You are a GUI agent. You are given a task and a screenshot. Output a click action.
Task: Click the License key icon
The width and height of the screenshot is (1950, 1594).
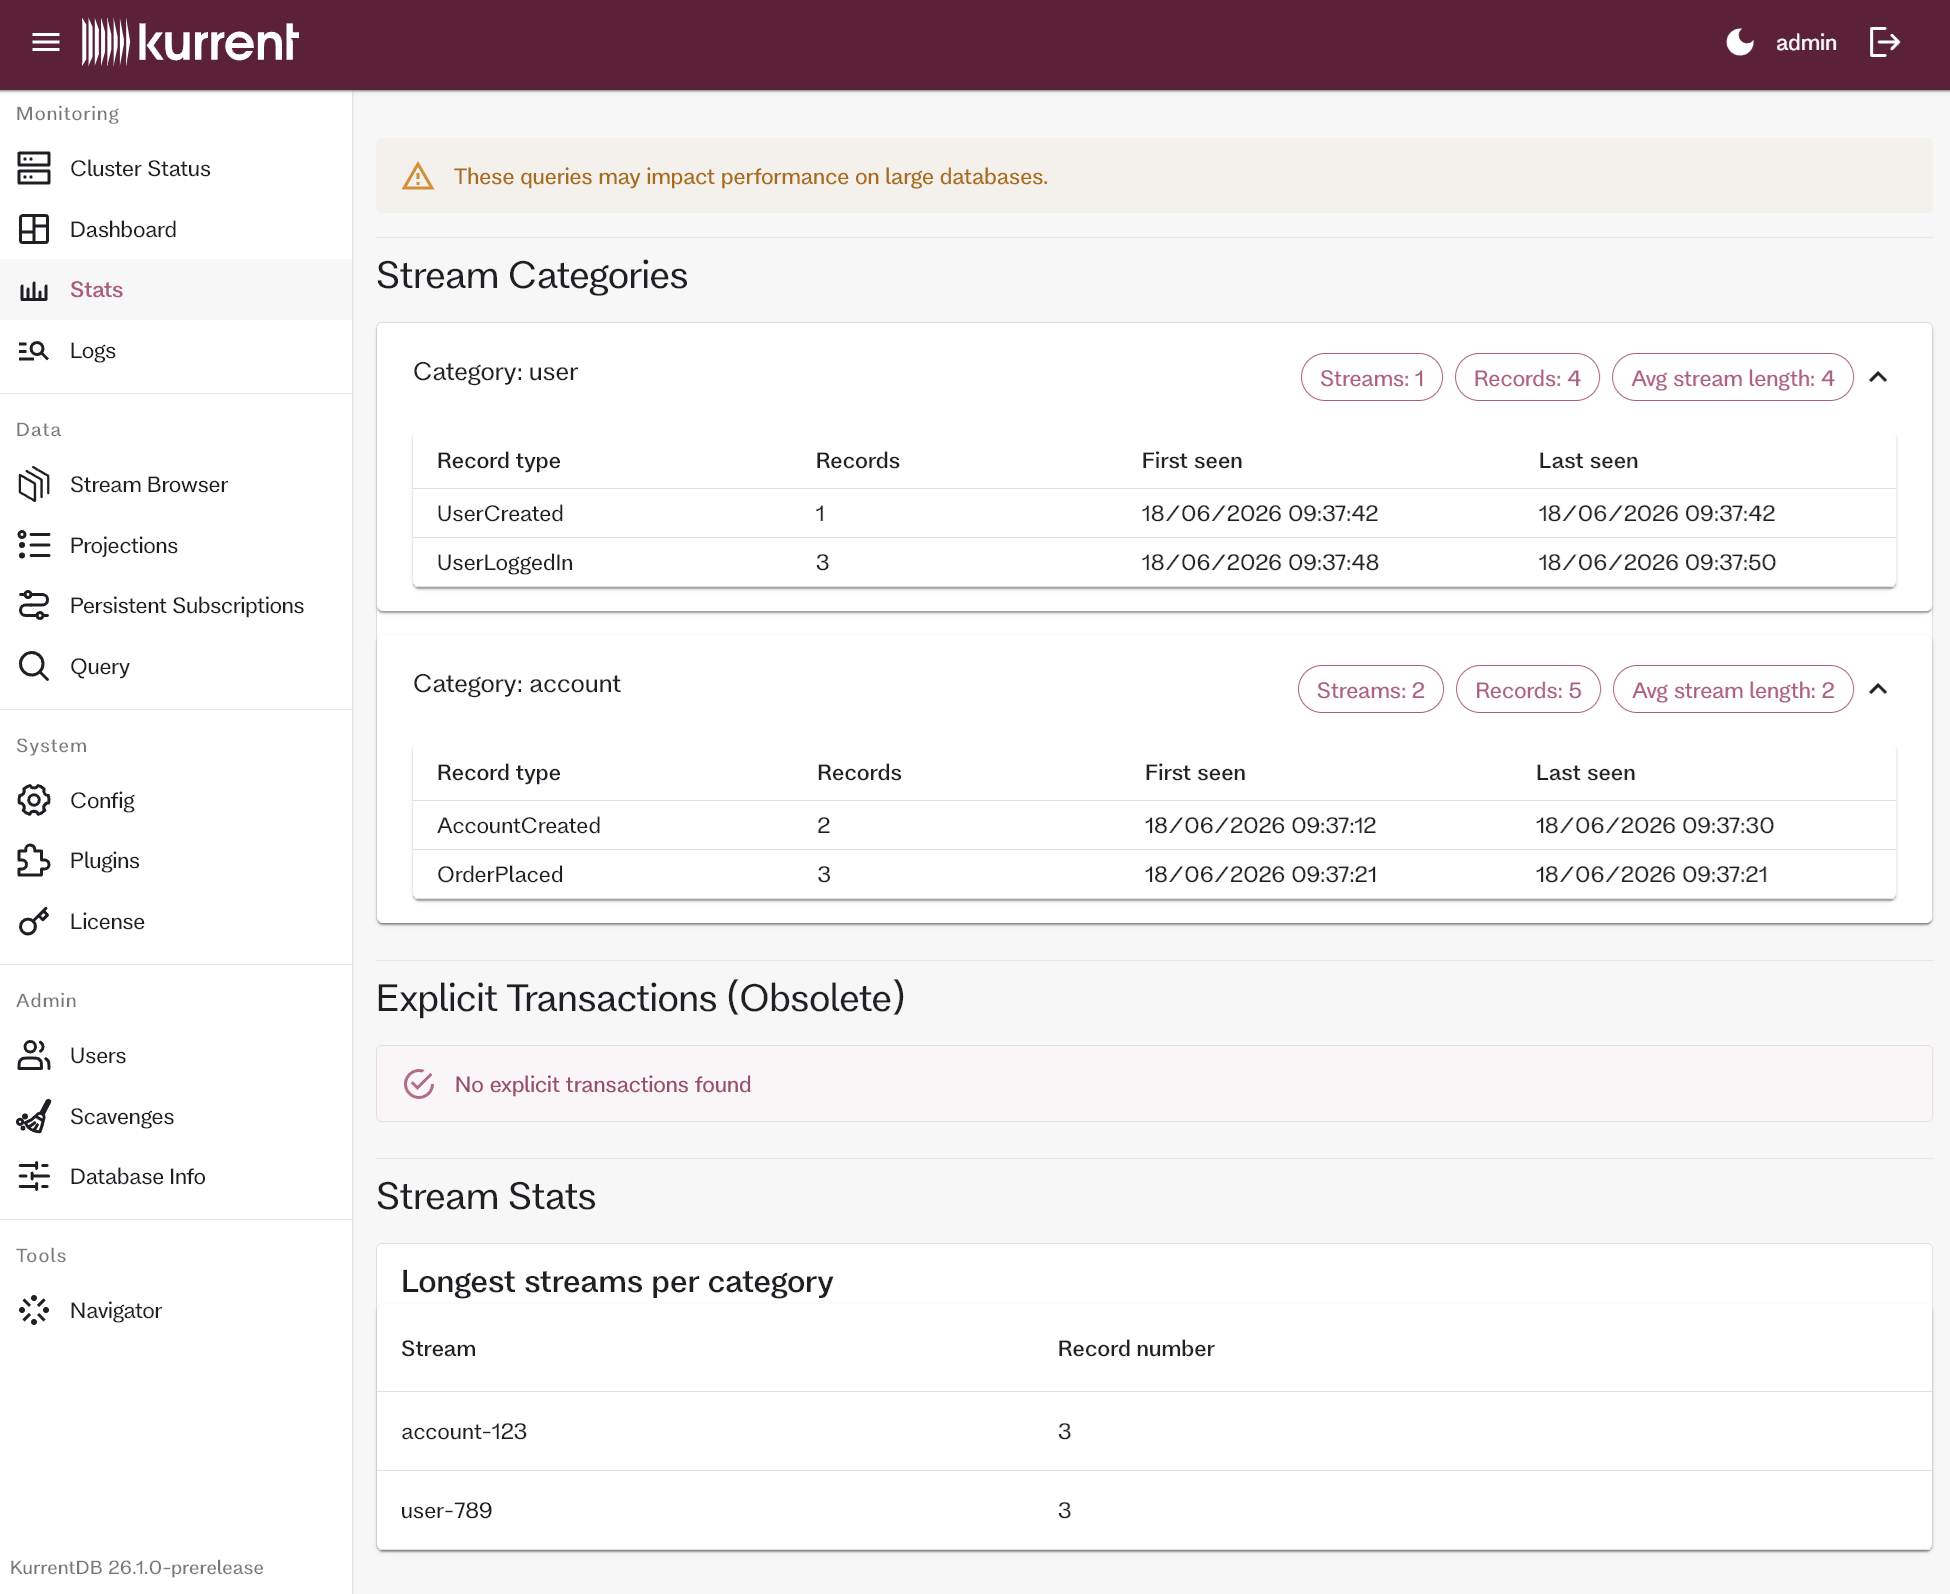tap(34, 921)
